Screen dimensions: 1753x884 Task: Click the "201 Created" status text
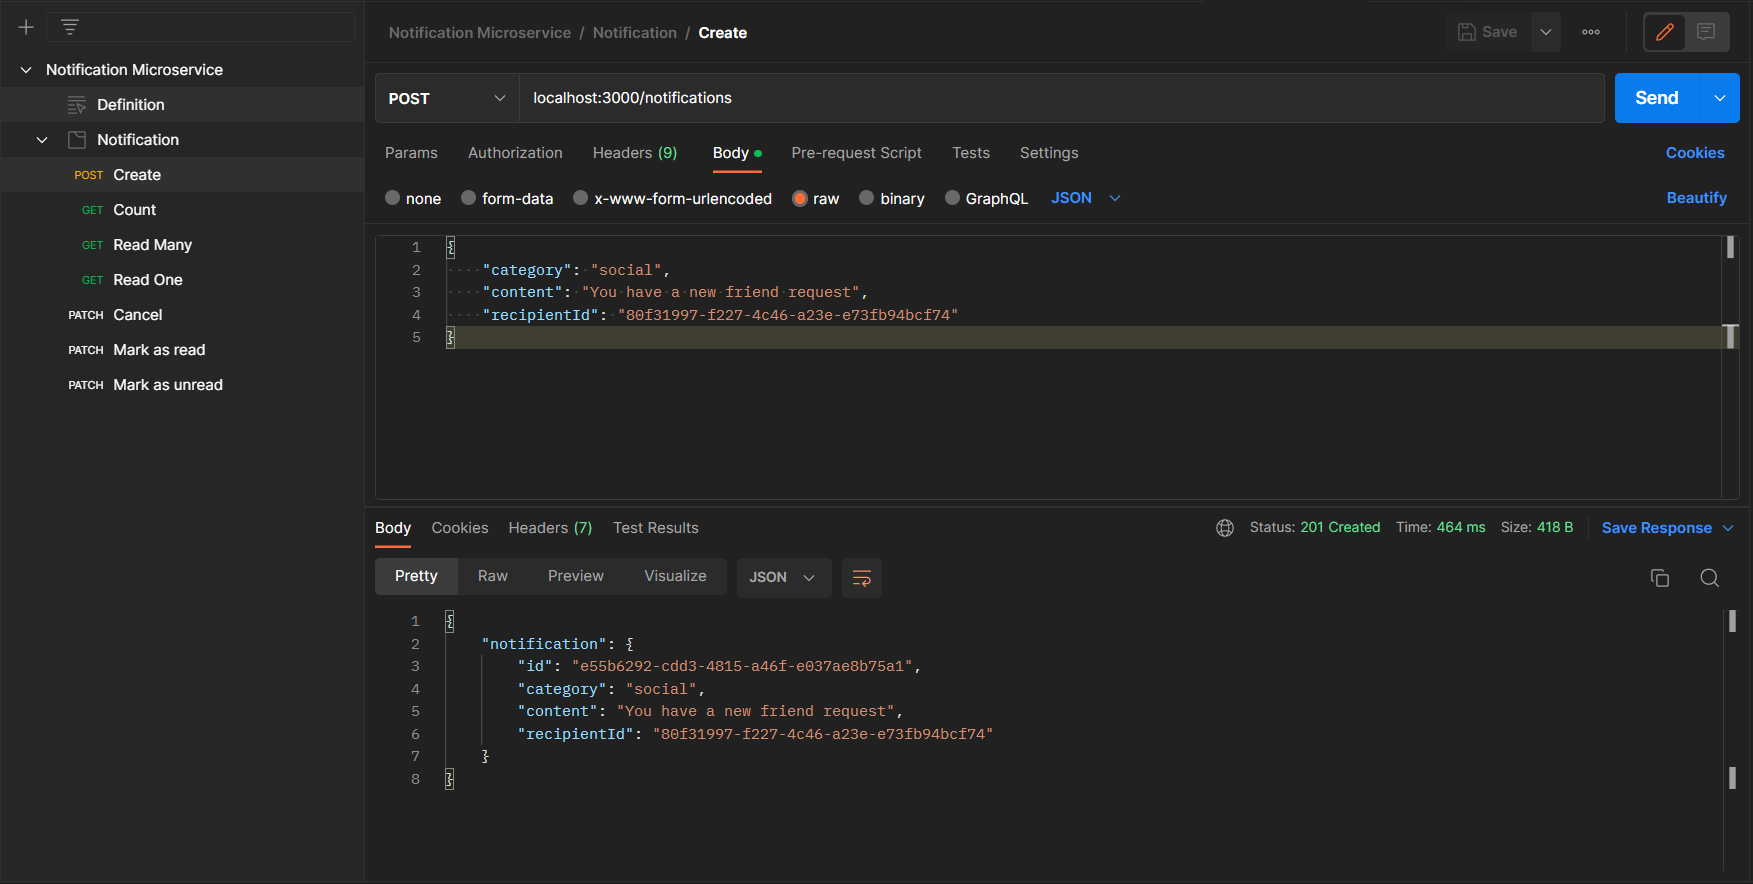(x=1340, y=527)
